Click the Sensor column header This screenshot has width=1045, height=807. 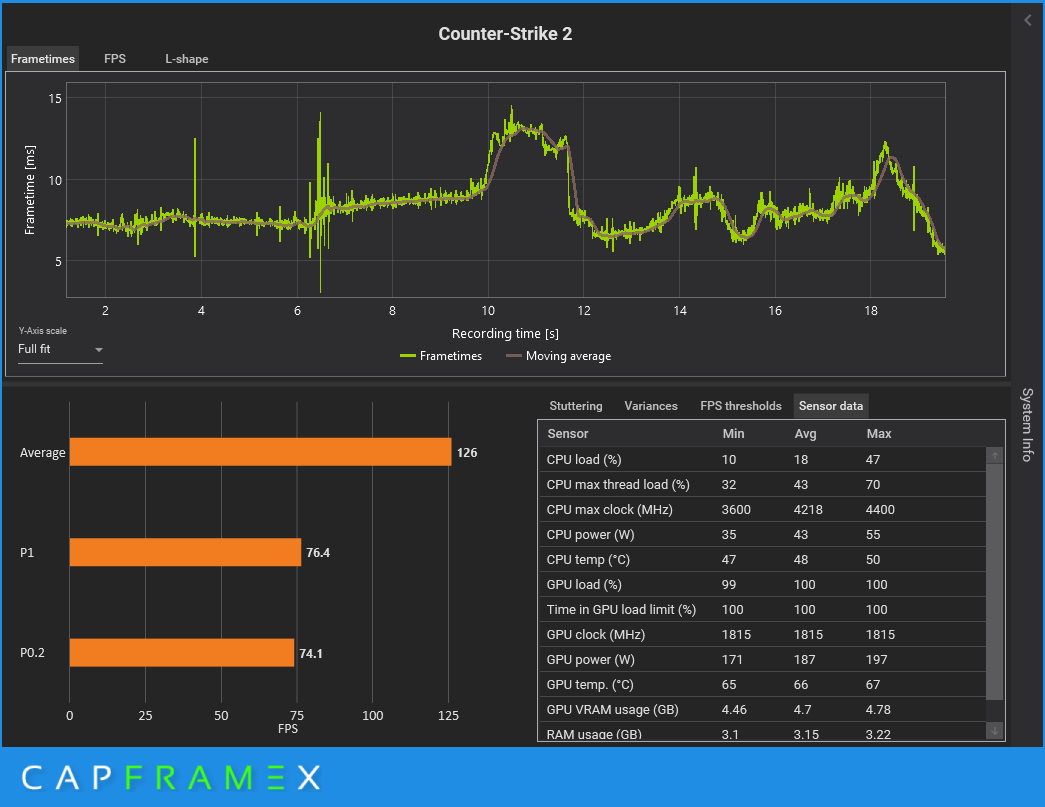pos(568,434)
